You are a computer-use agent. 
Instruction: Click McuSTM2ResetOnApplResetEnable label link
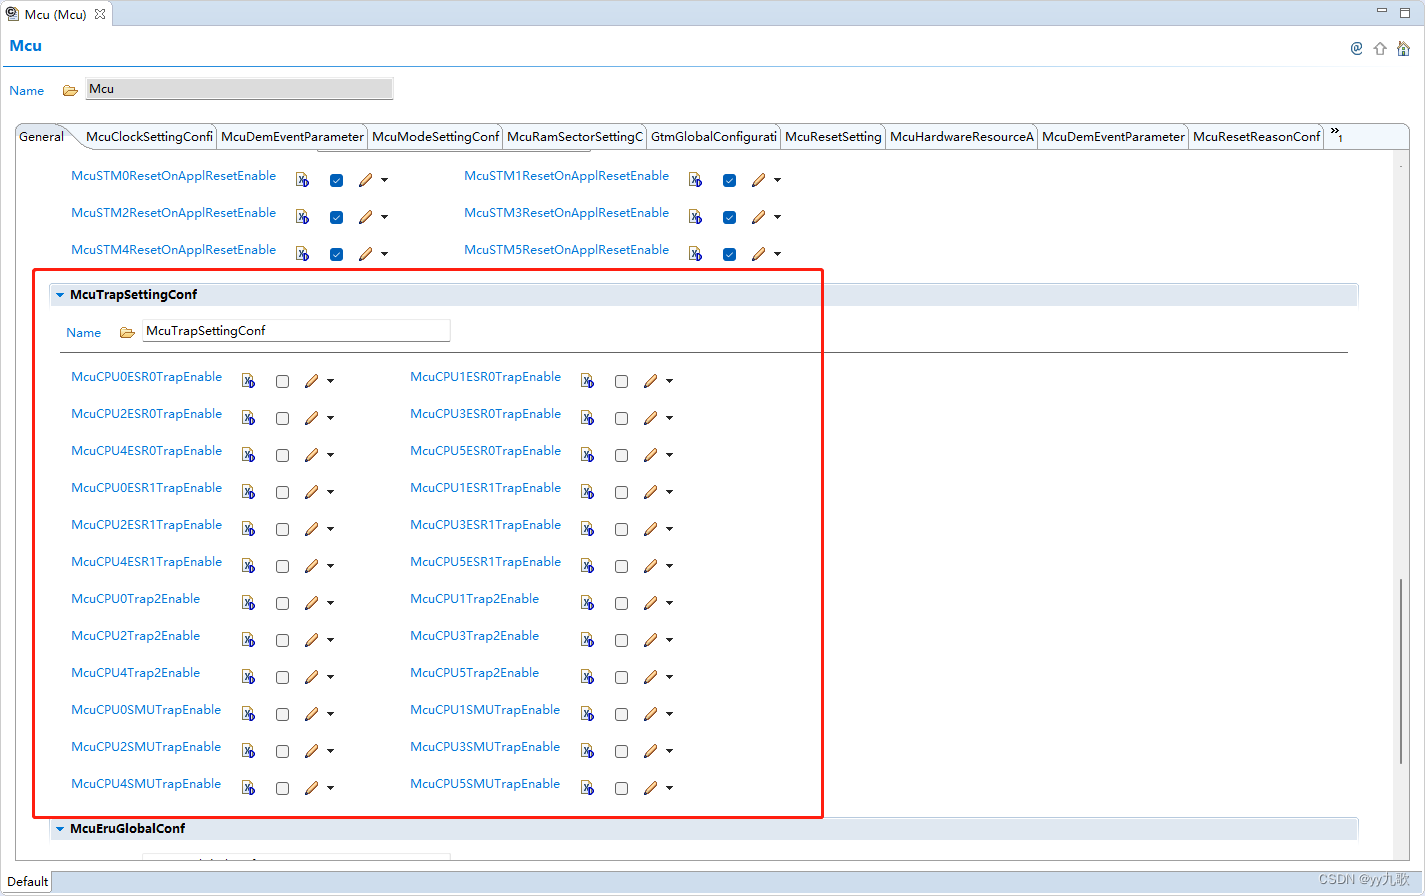pyautogui.click(x=174, y=213)
